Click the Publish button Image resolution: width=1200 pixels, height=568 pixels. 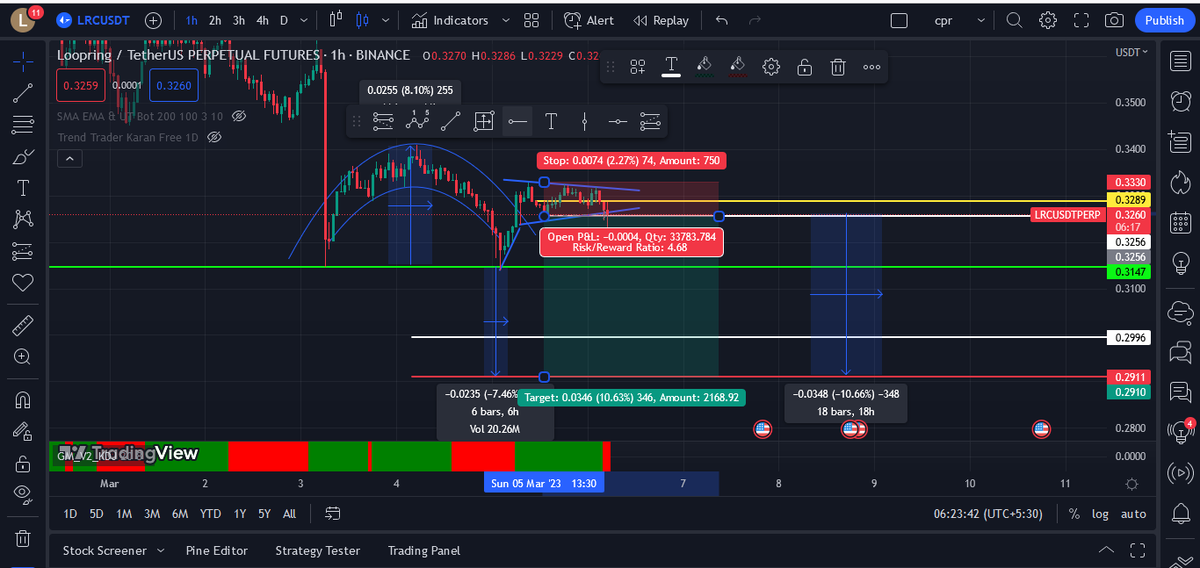(x=1164, y=20)
